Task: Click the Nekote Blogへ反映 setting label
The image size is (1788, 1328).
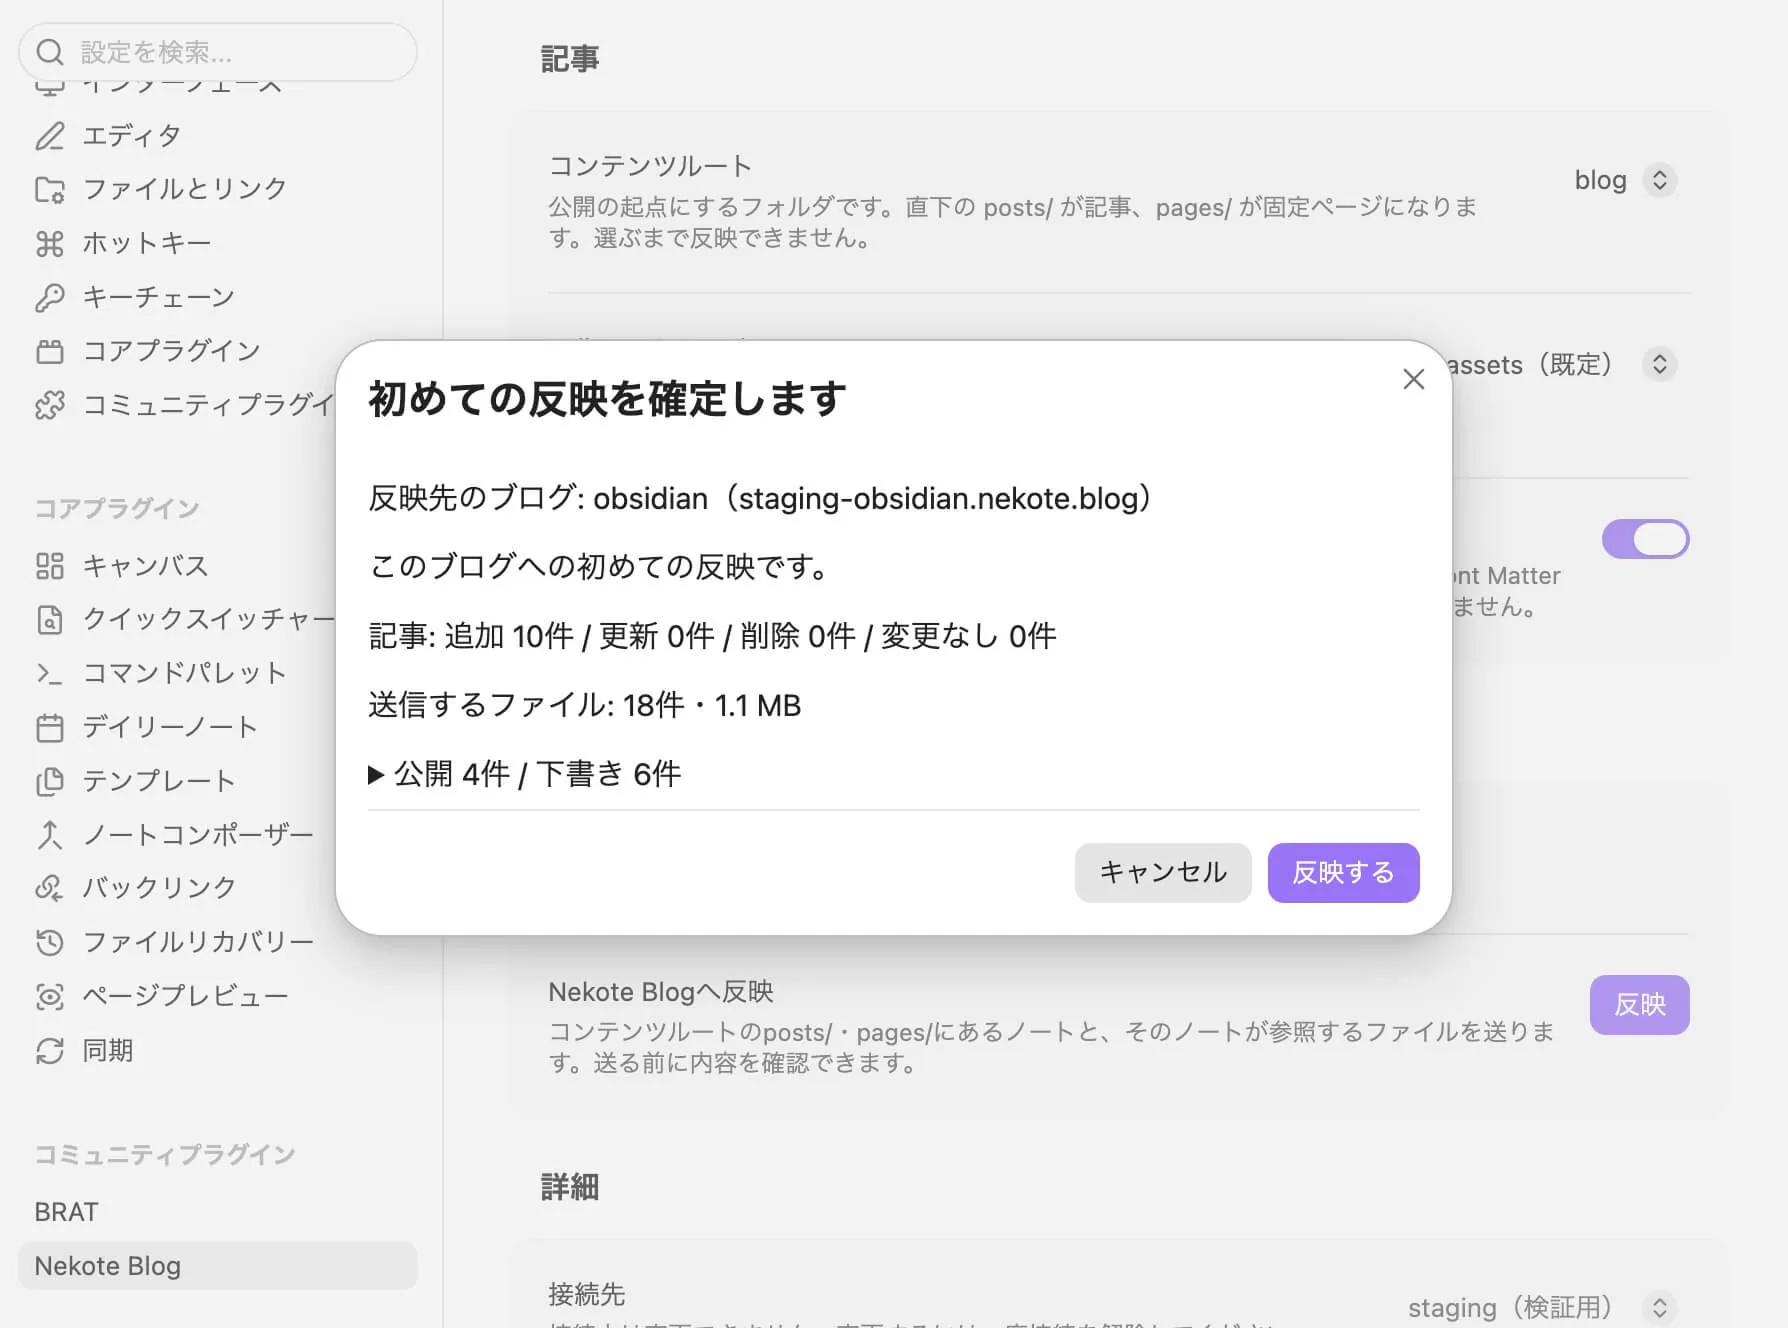Action: (x=661, y=992)
